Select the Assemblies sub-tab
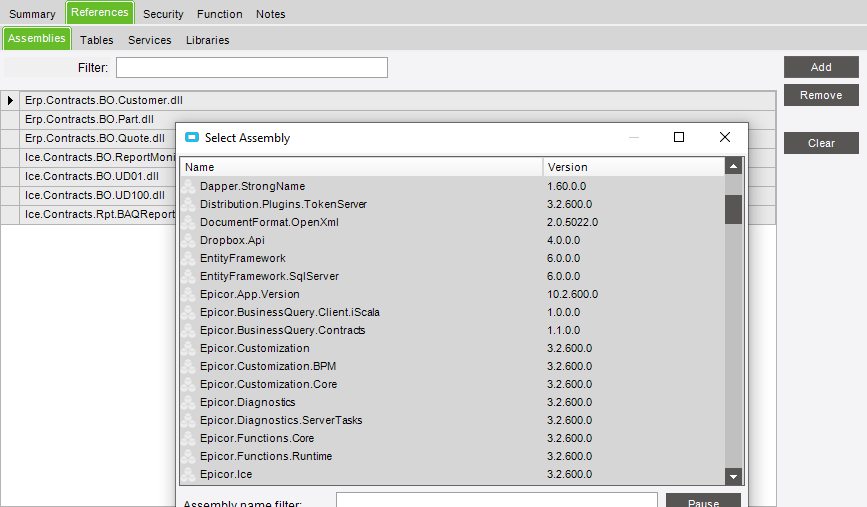Viewport: 867px width, 507px height. pyautogui.click(x=36, y=38)
